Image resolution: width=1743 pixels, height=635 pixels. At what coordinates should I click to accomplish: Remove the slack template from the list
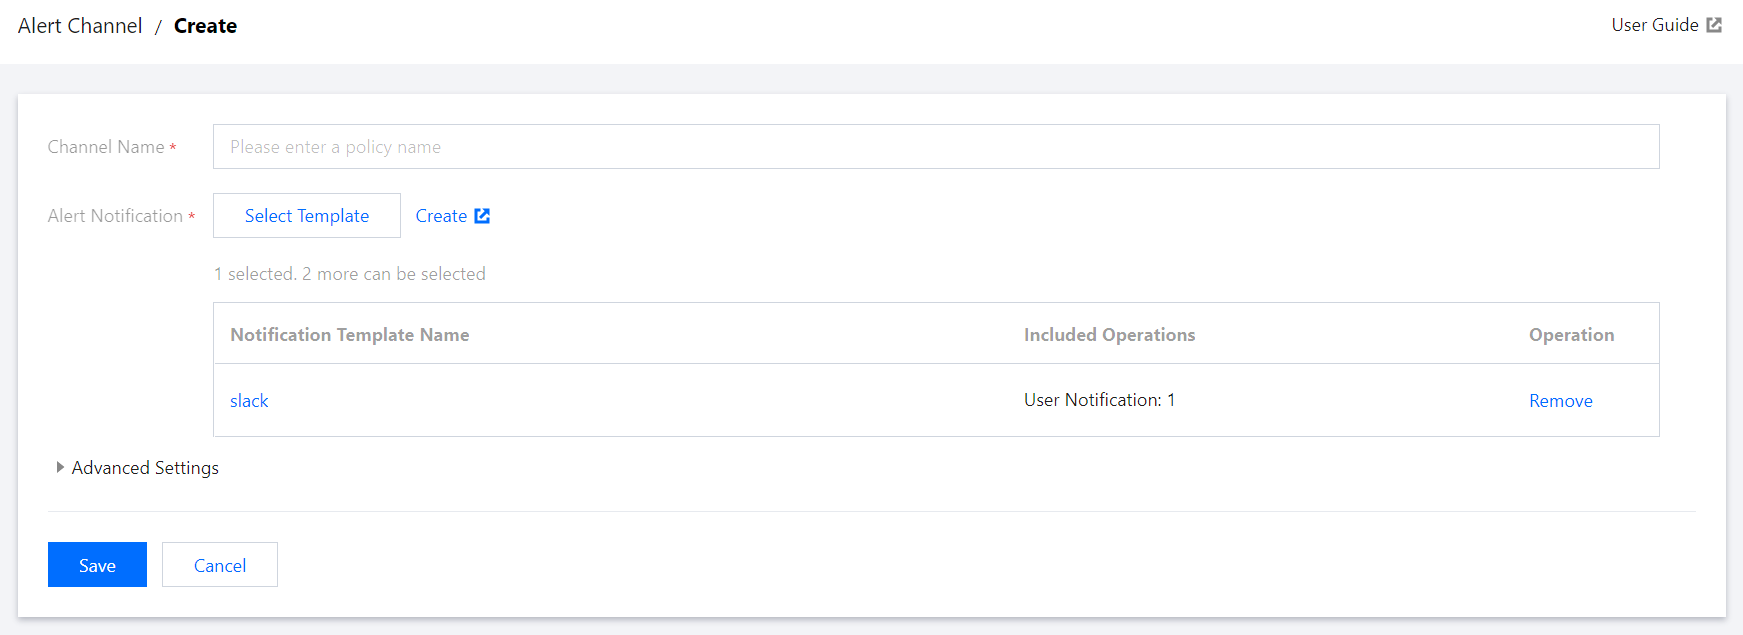pyautogui.click(x=1560, y=401)
